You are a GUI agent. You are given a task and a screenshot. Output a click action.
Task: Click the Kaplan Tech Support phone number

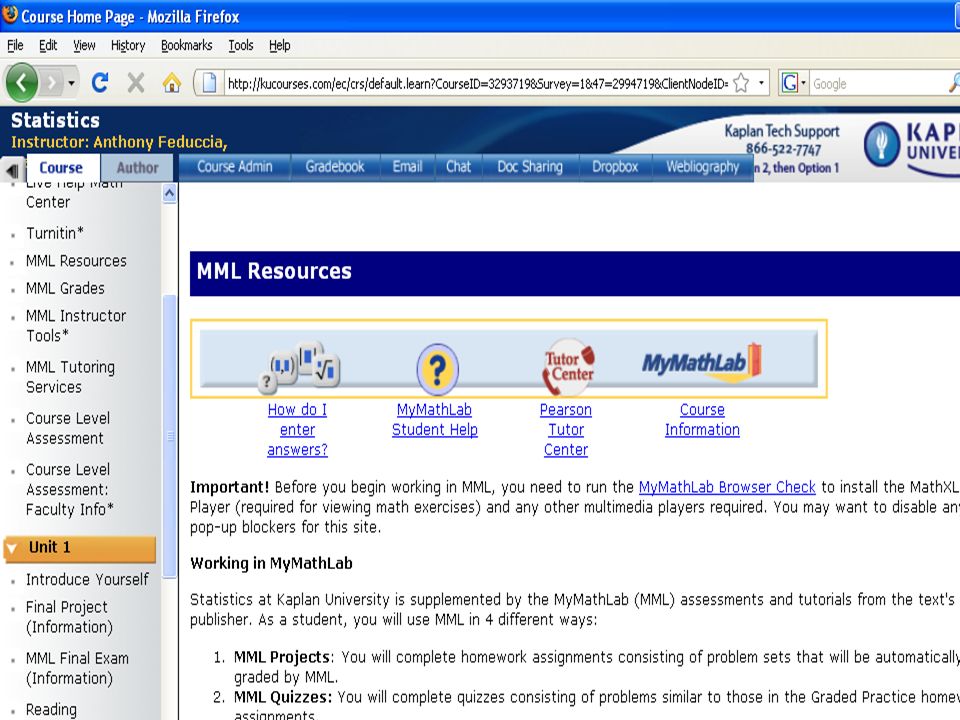click(x=783, y=149)
